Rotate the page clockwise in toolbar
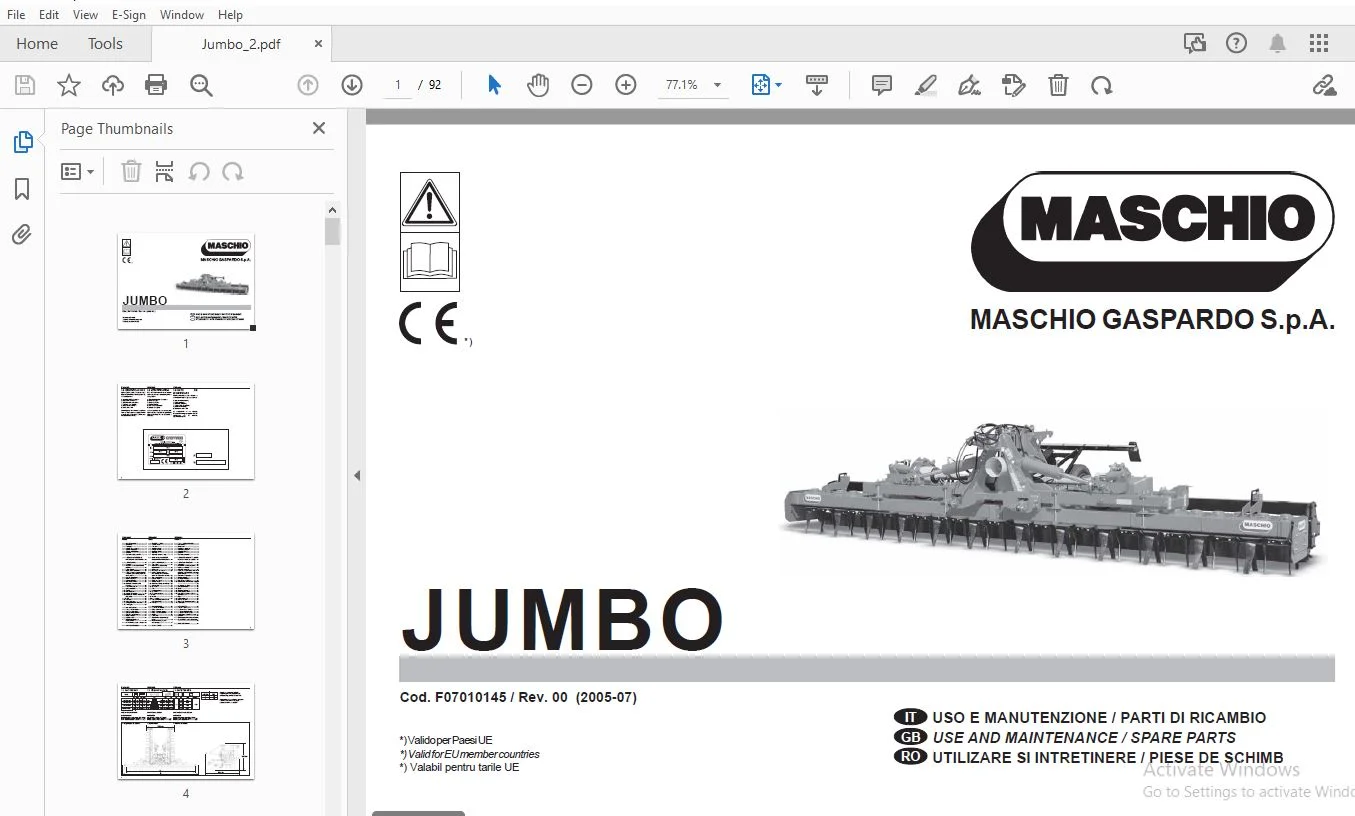The width and height of the screenshot is (1355, 816). pyautogui.click(x=1102, y=86)
